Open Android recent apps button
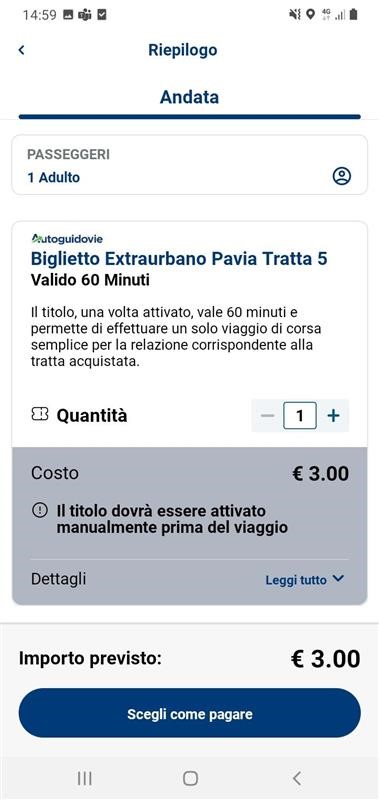The height and width of the screenshot is (800, 379). (x=84, y=778)
